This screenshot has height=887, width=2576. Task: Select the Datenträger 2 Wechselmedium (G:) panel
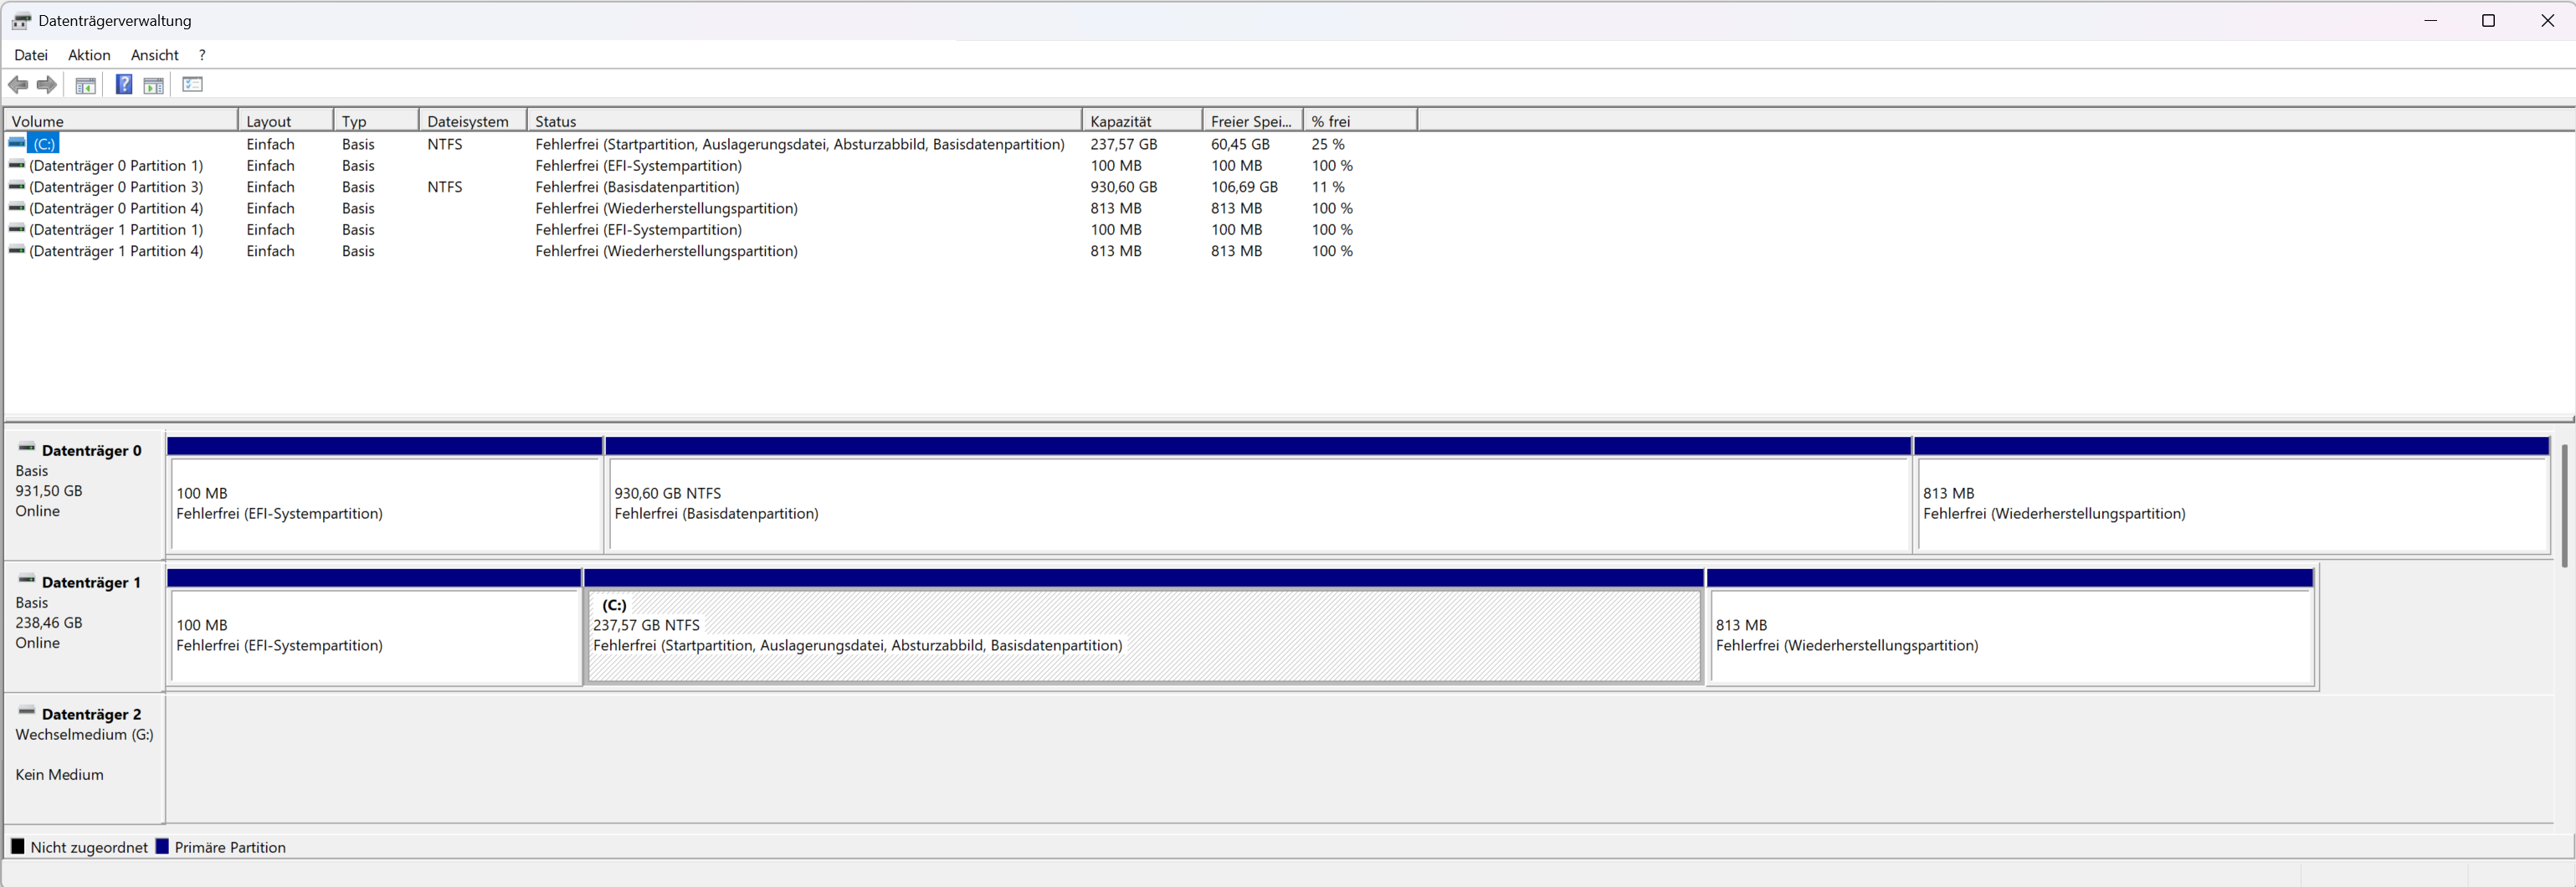point(85,758)
